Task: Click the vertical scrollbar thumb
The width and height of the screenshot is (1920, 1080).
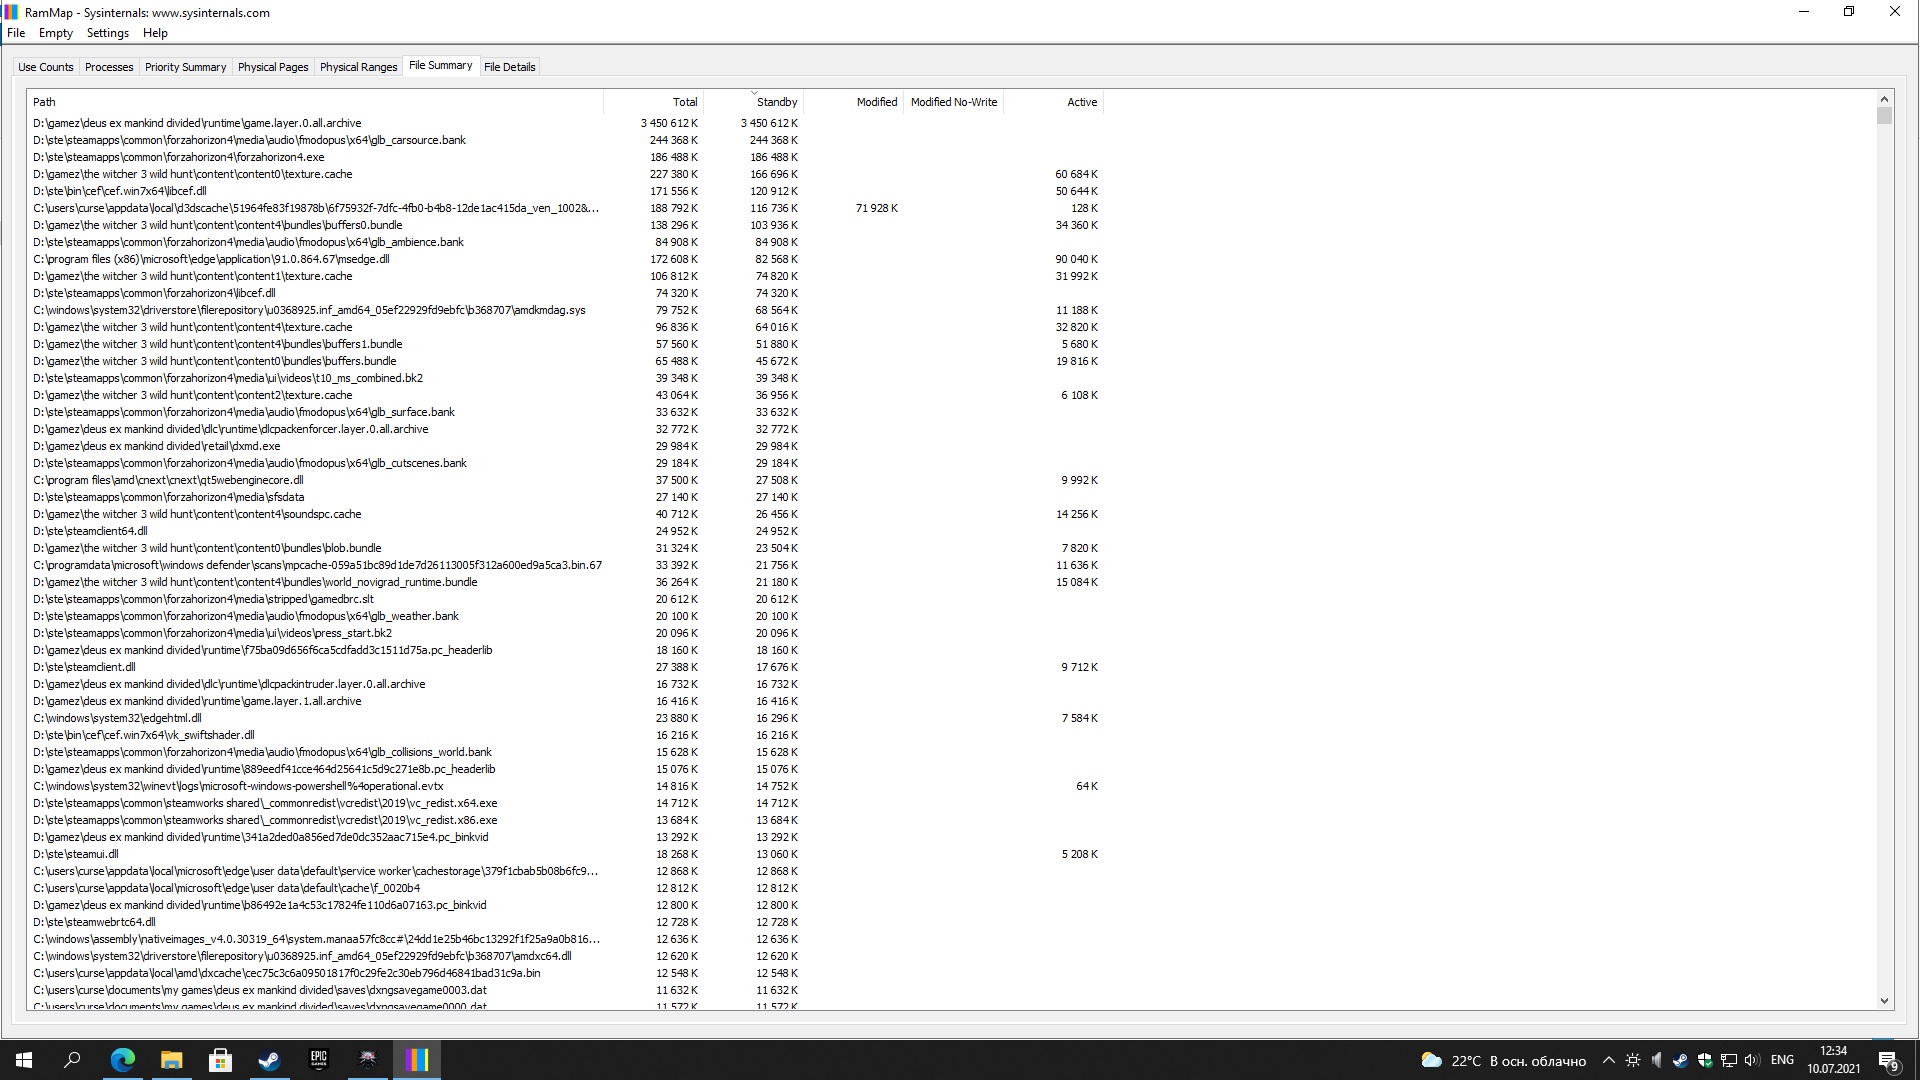Action: (x=1885, y=116)
